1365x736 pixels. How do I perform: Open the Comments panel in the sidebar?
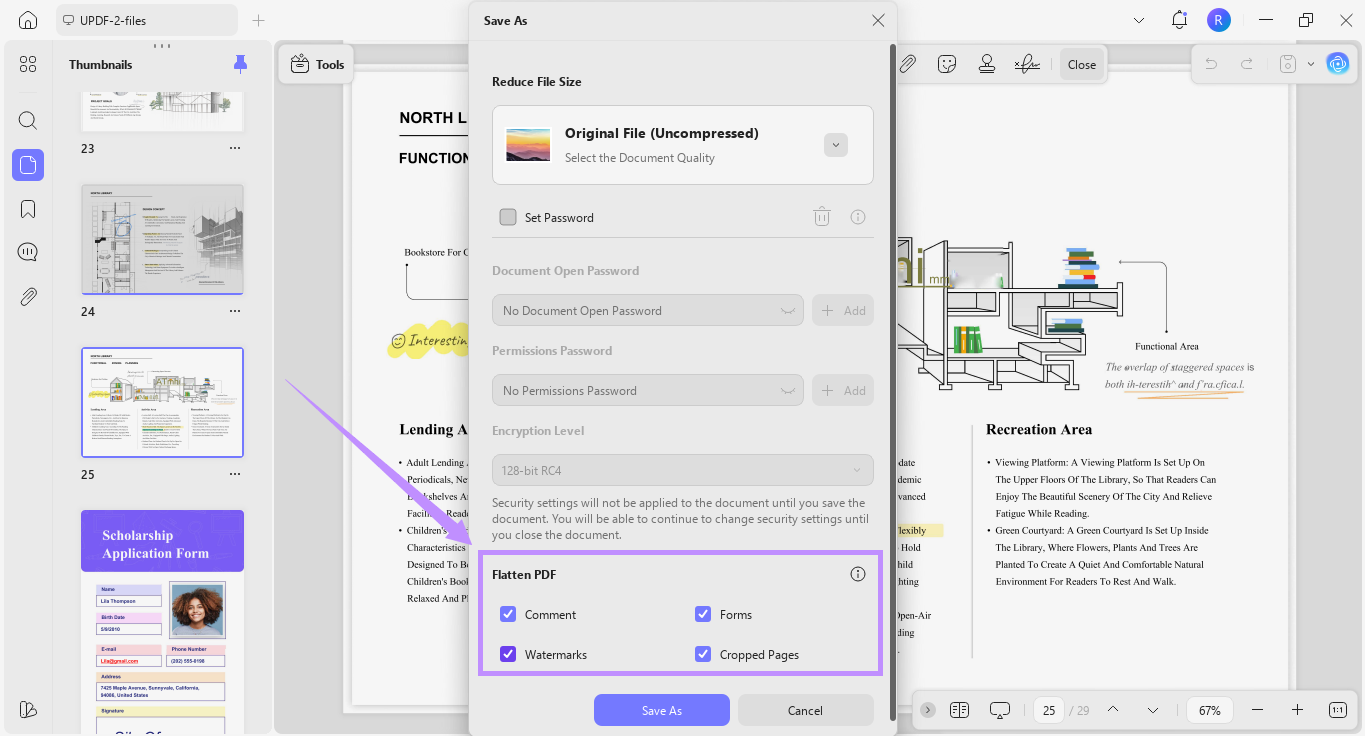(27, 251)
